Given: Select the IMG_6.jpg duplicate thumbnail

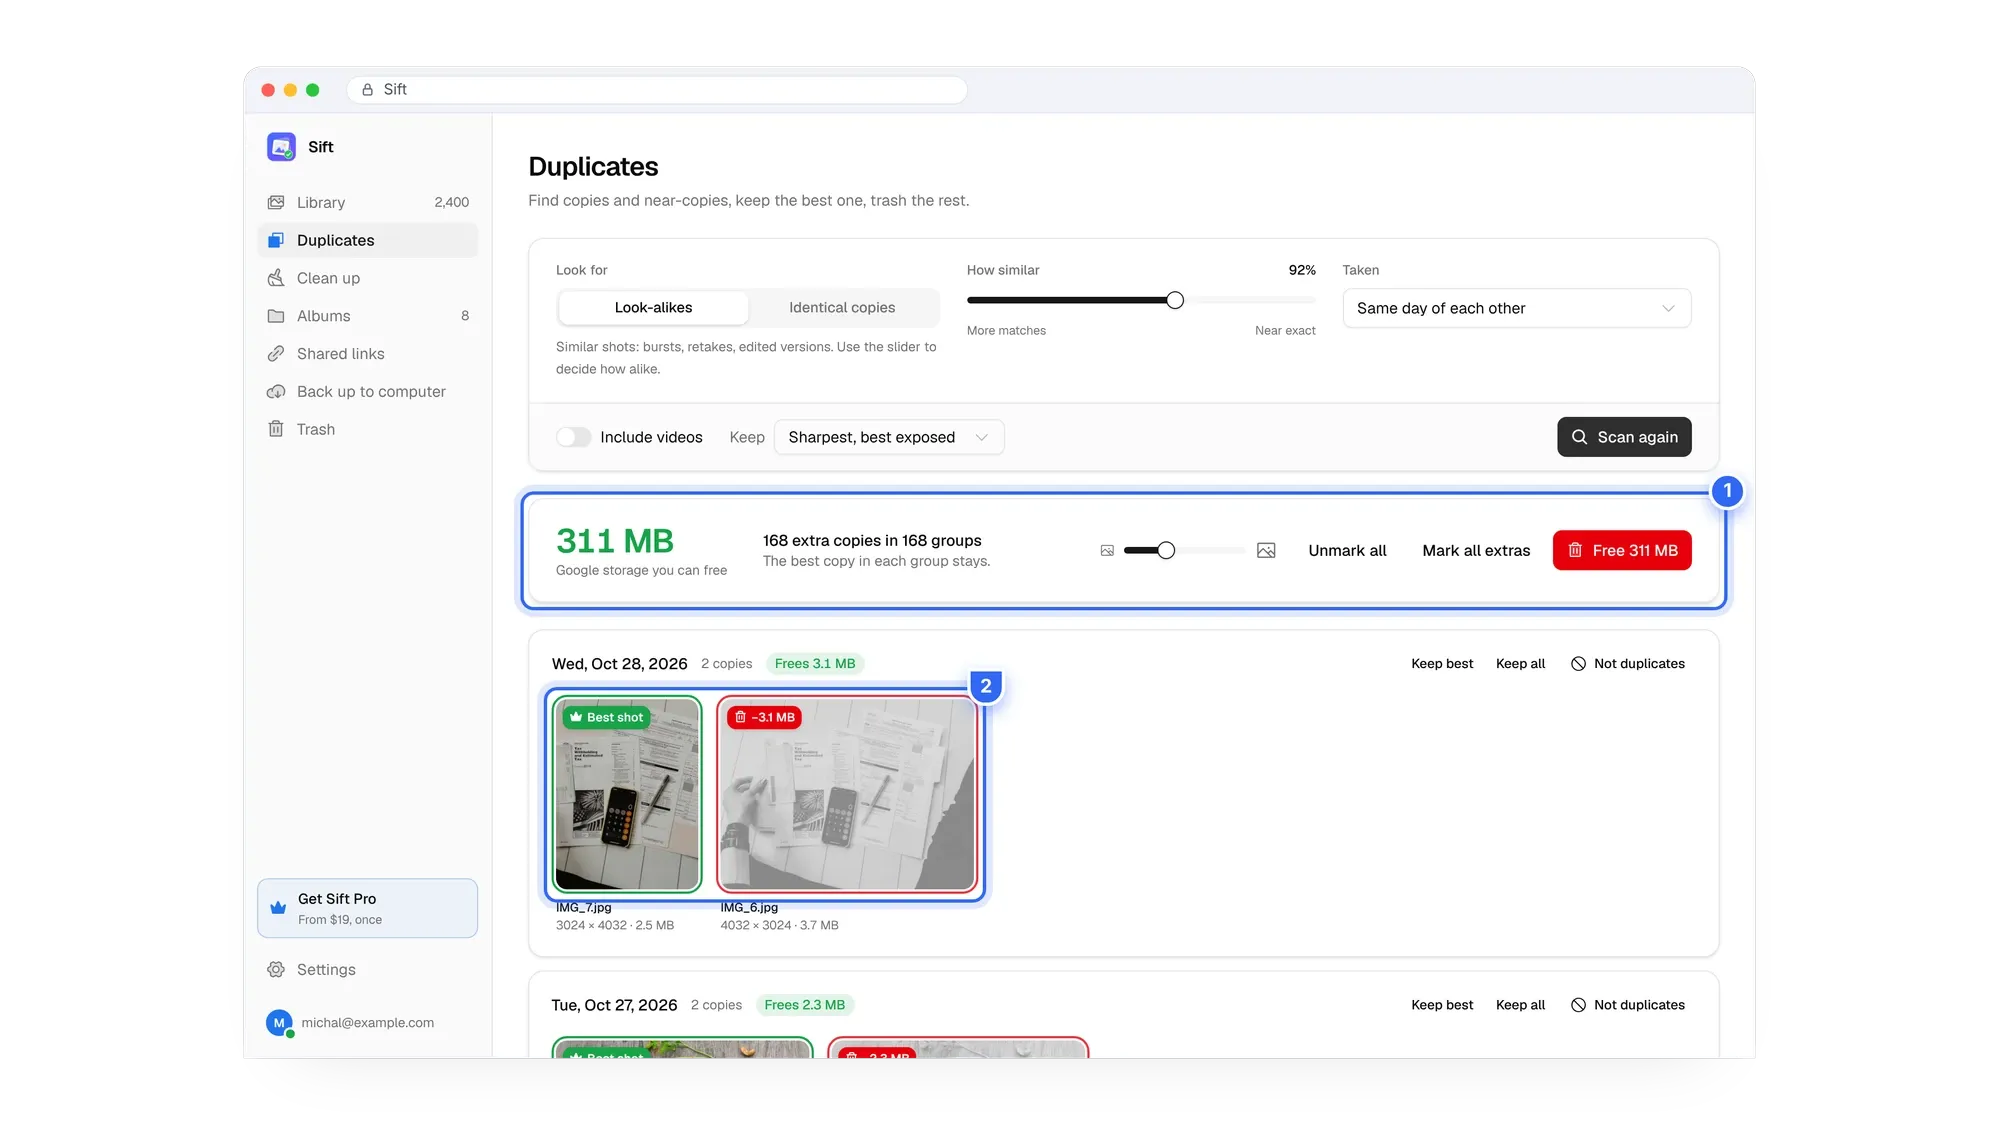Looking at the screenshot, I should [x=847, y=794].
